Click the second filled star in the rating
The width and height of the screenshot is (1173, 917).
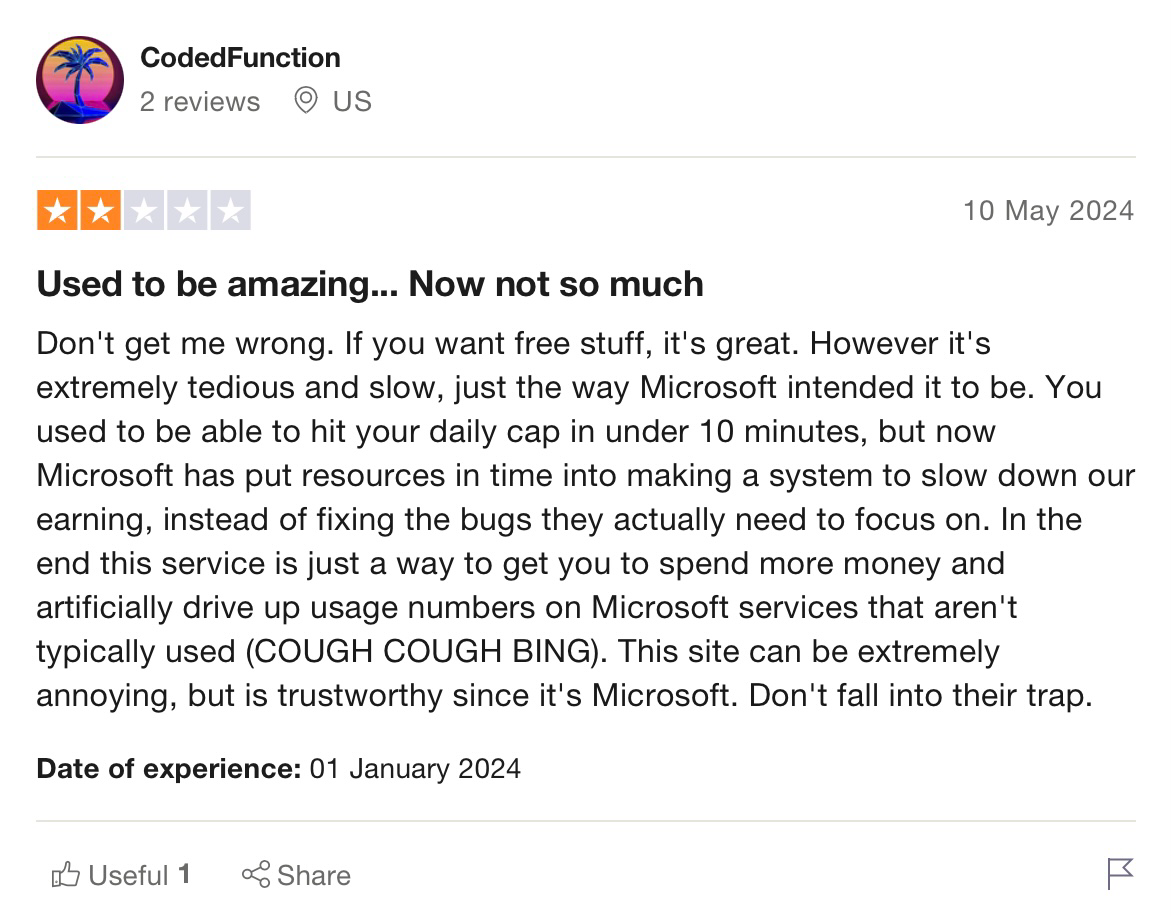[x=98, y=210]
